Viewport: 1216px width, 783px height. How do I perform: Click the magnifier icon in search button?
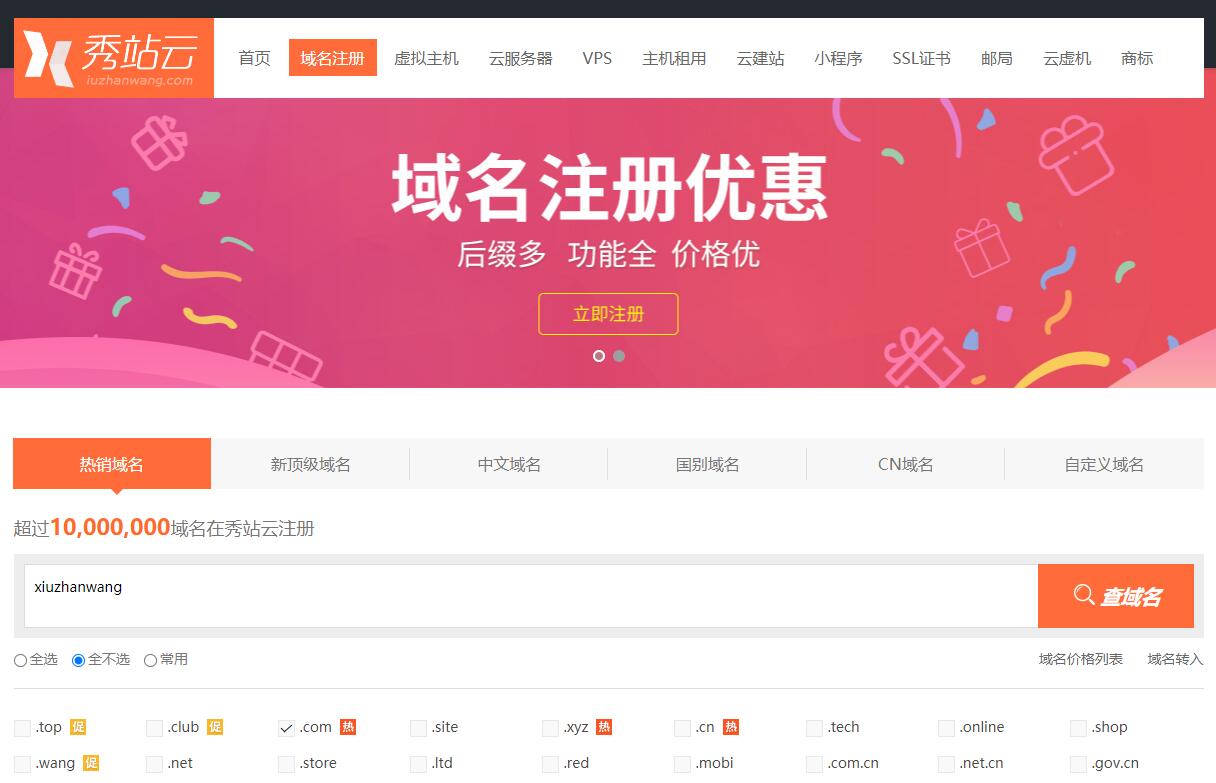(1083, 596)
